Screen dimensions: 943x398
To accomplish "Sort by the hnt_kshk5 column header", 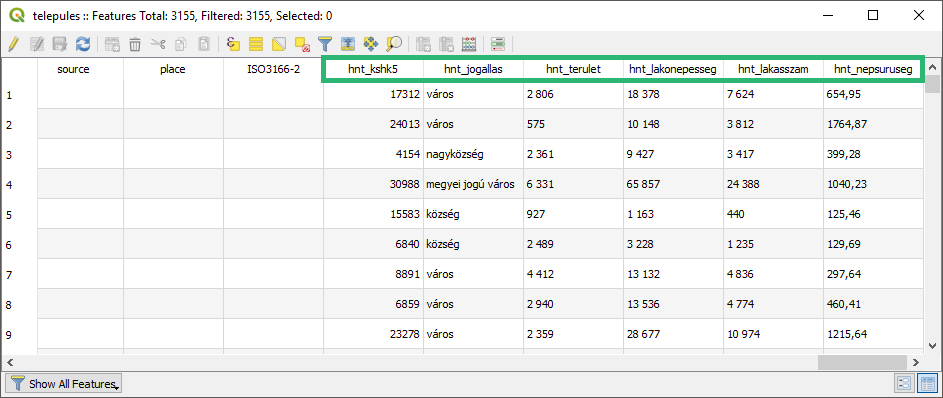I will 373,69.
